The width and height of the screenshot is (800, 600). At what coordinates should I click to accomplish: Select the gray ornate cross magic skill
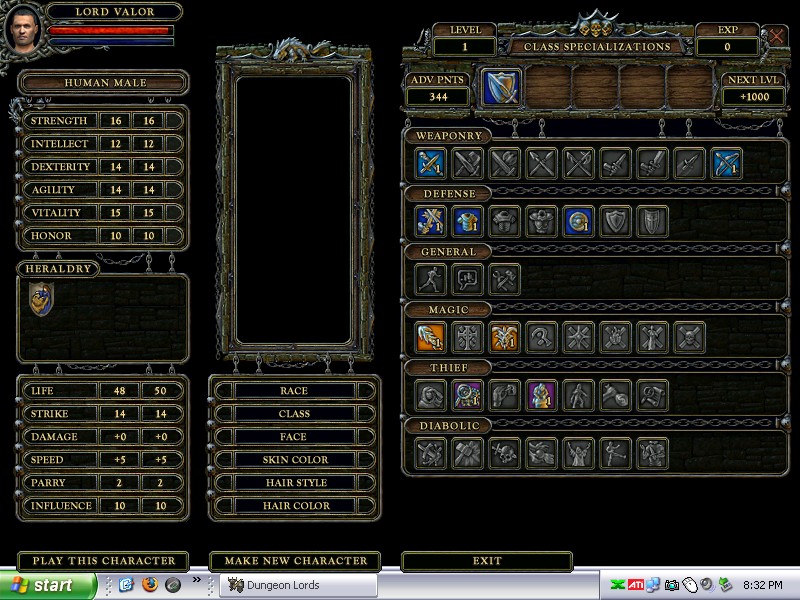point(467,337)
